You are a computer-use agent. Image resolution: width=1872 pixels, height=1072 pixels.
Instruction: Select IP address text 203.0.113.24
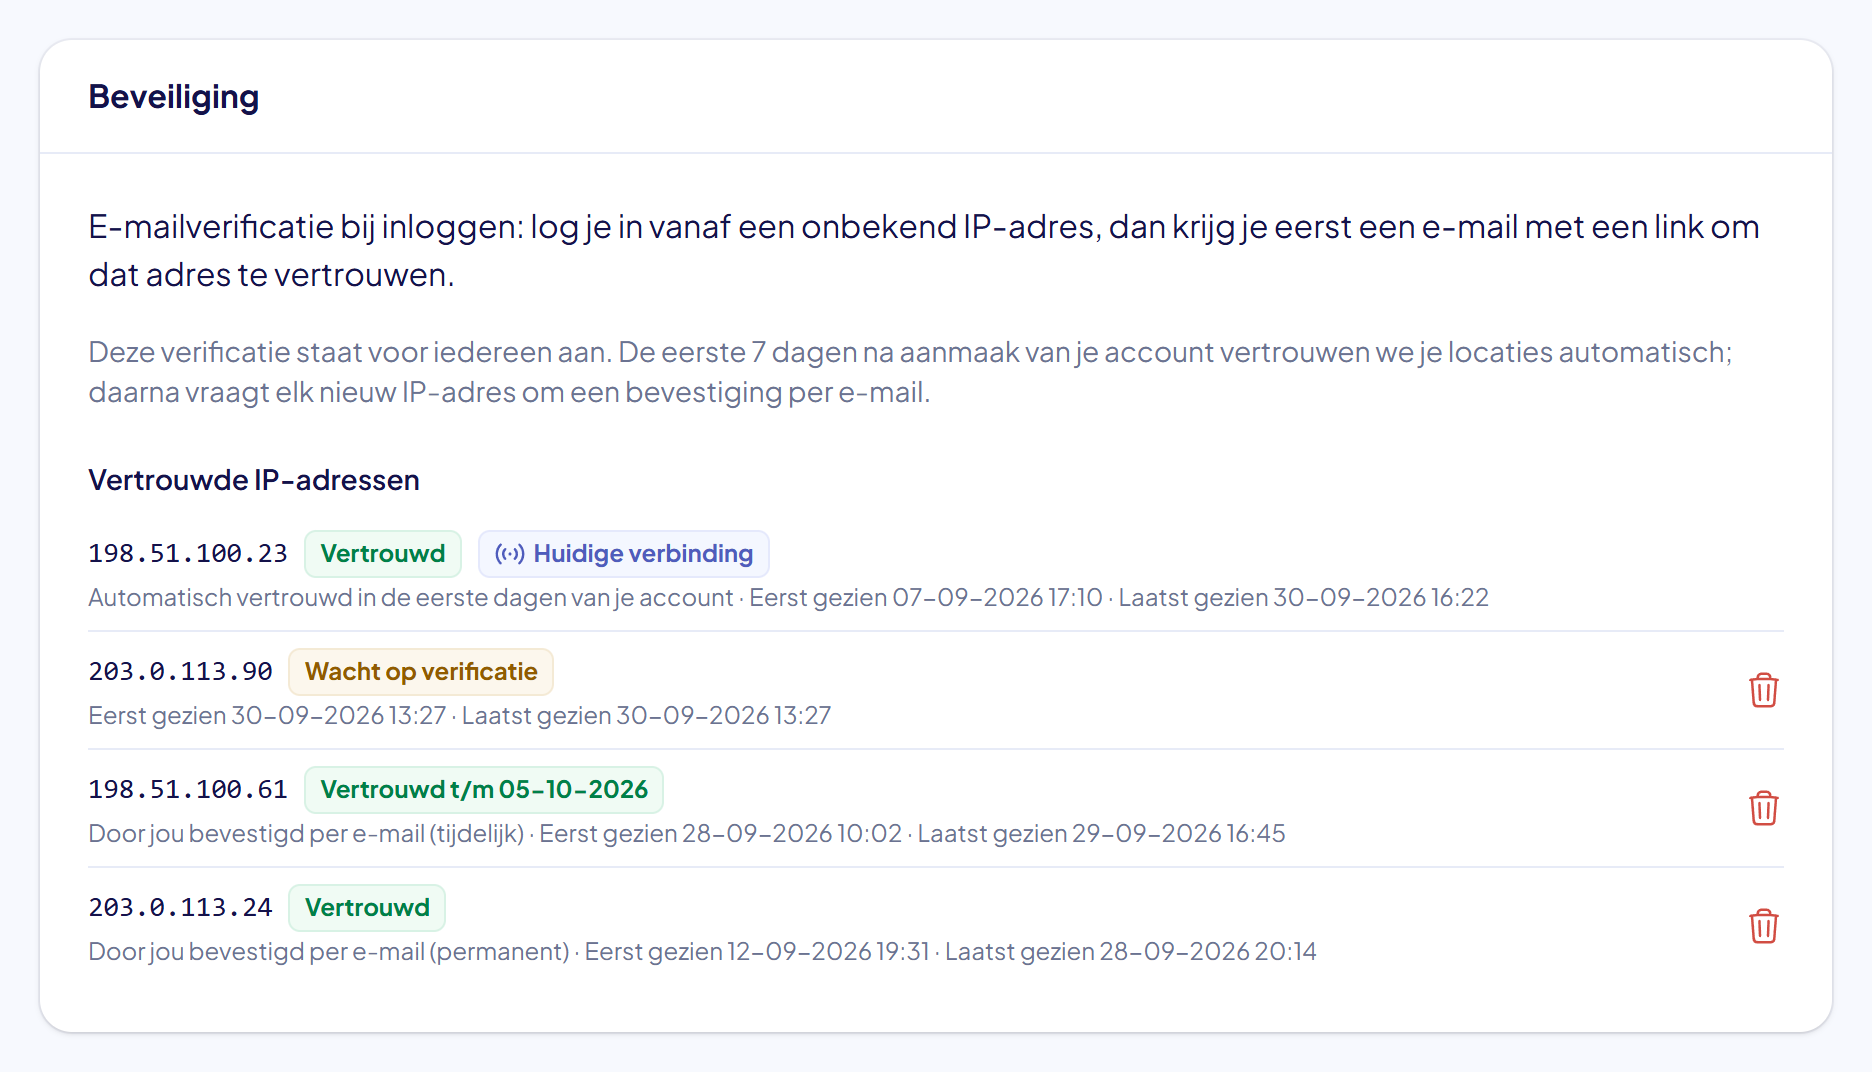point(180,908)
